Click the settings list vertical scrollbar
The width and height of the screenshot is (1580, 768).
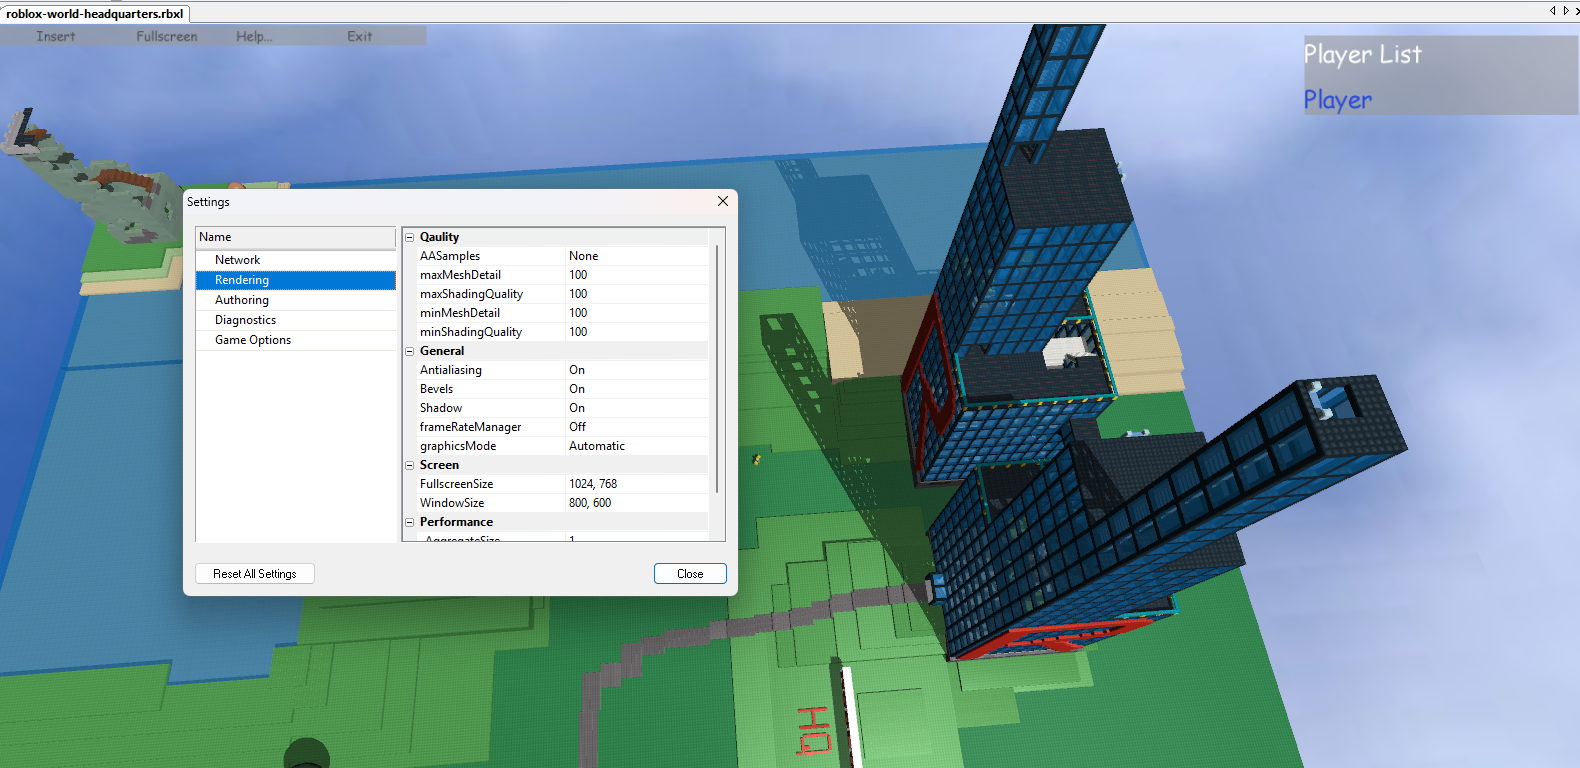click(717, 368)
